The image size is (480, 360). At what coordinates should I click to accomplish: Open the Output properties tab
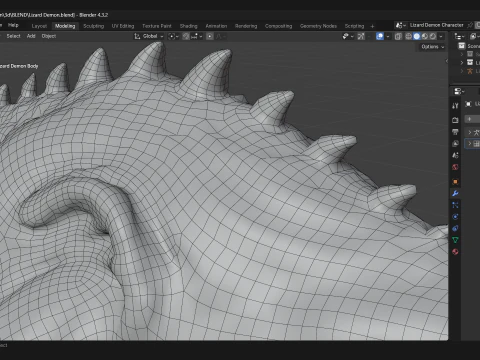(455, 132)
